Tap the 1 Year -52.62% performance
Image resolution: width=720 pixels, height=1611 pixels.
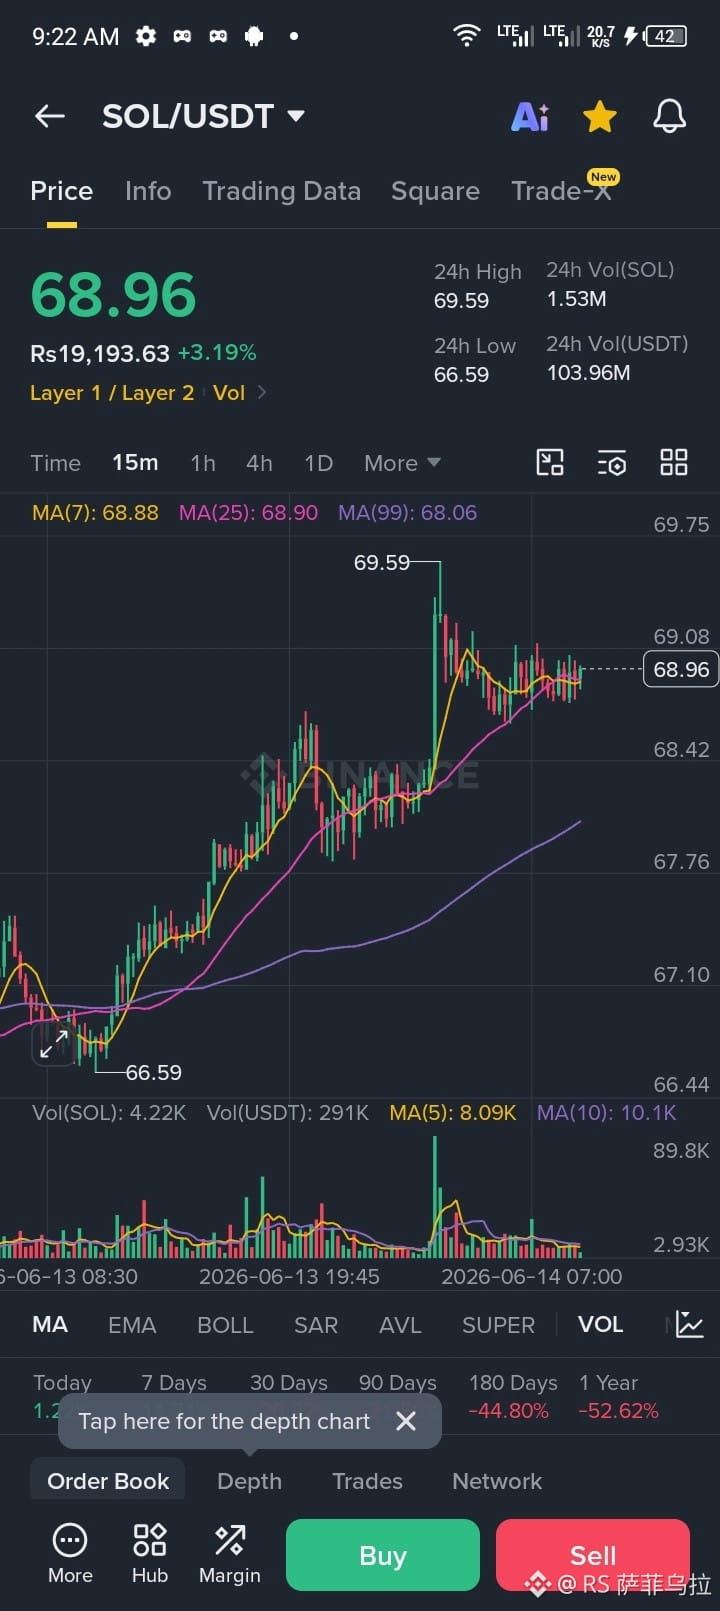point(618,1397)
